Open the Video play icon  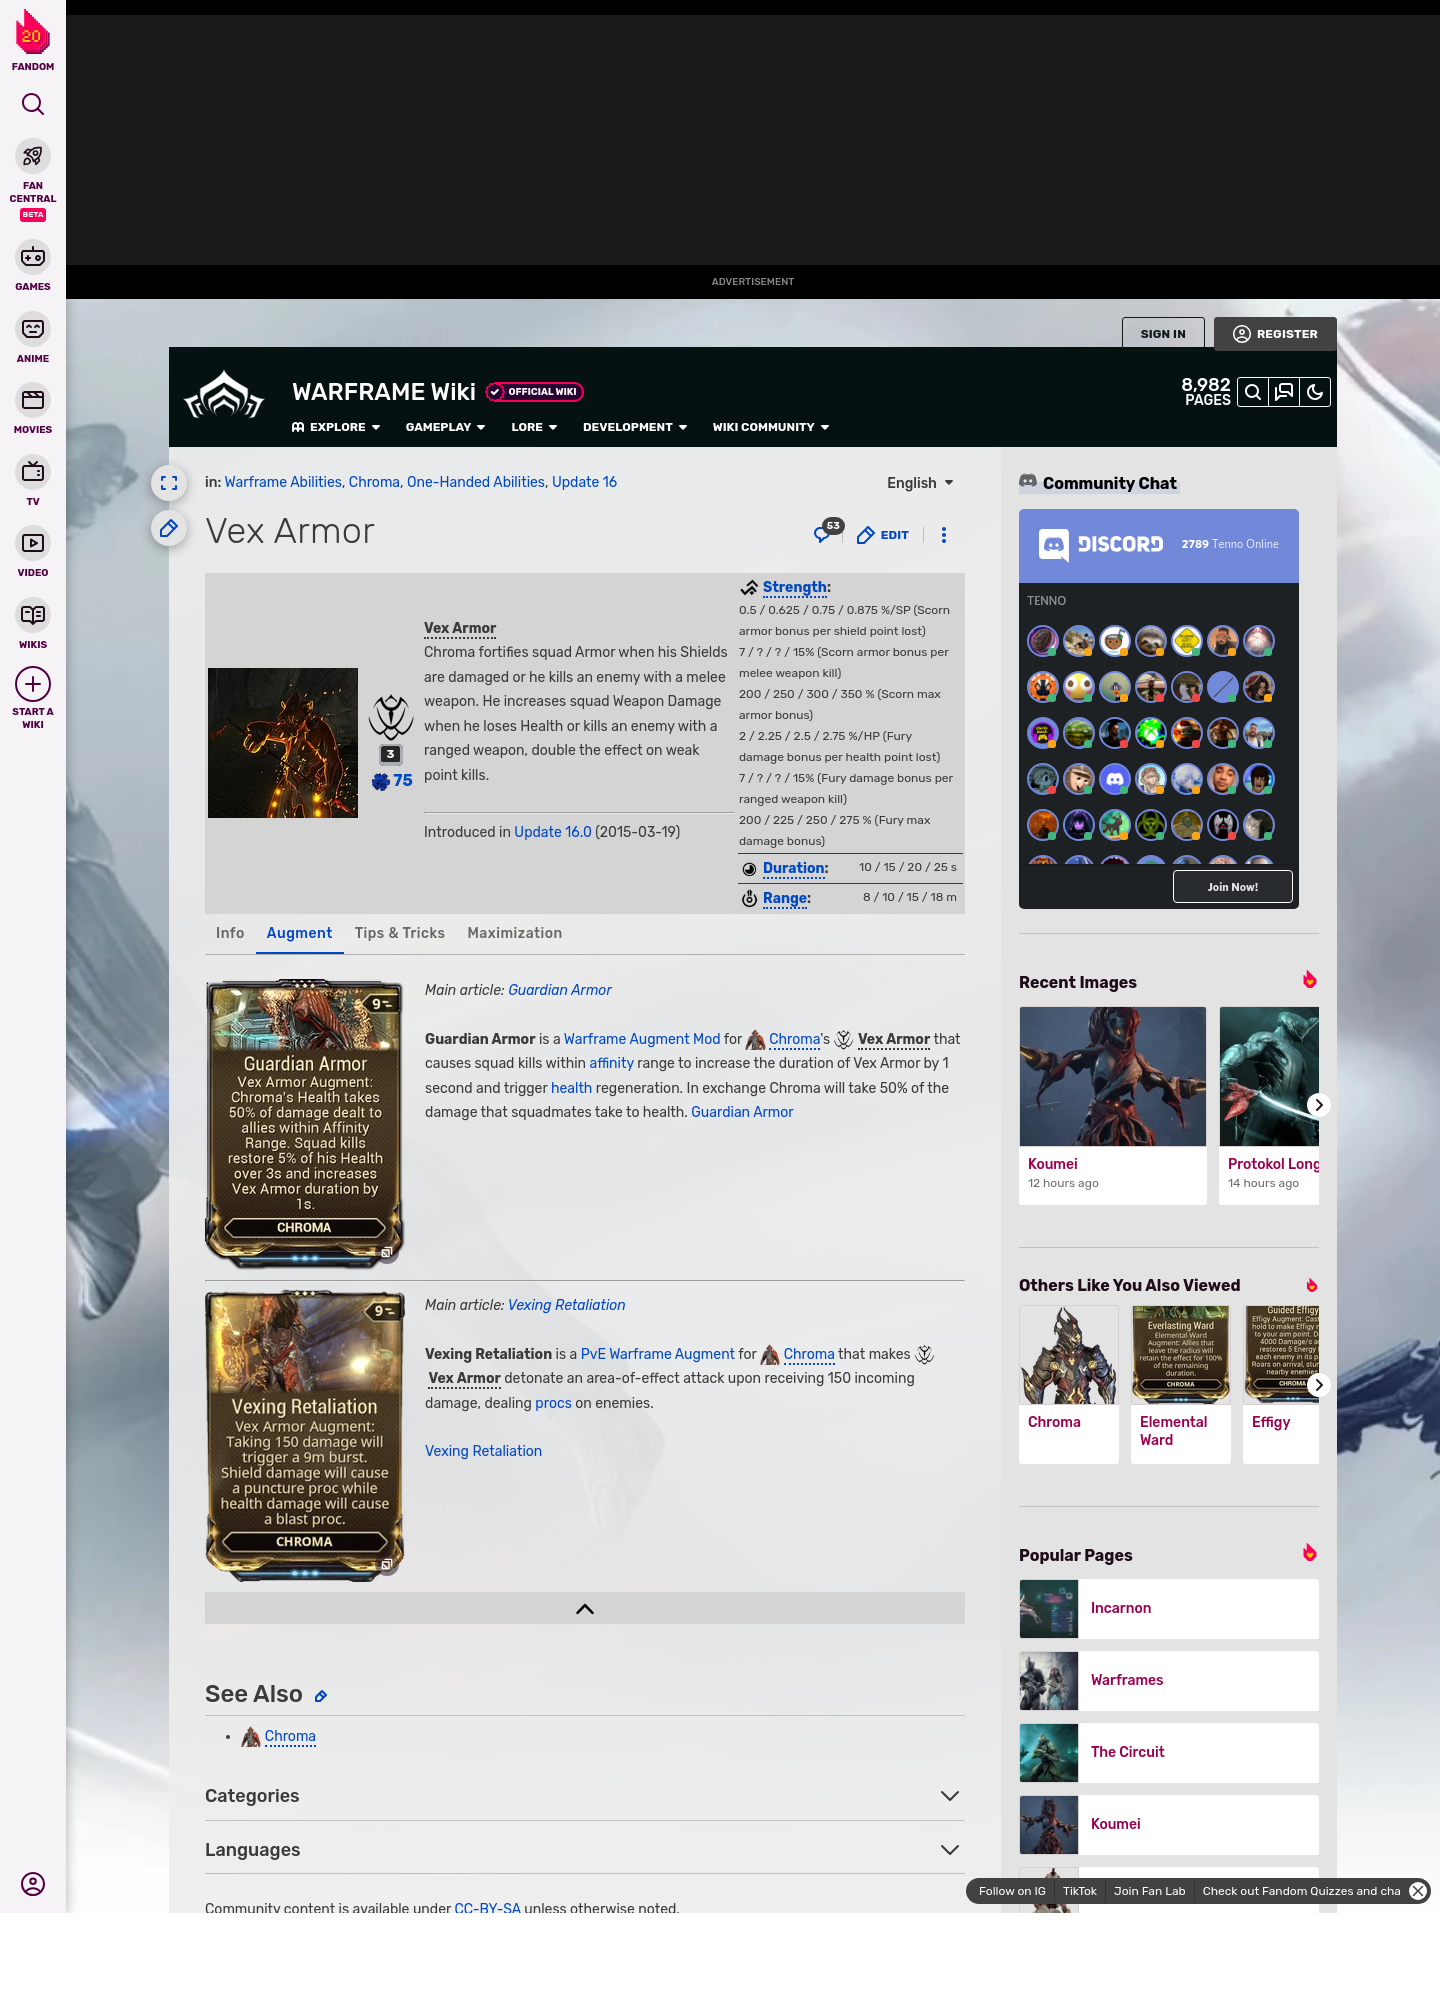[33, 543]
